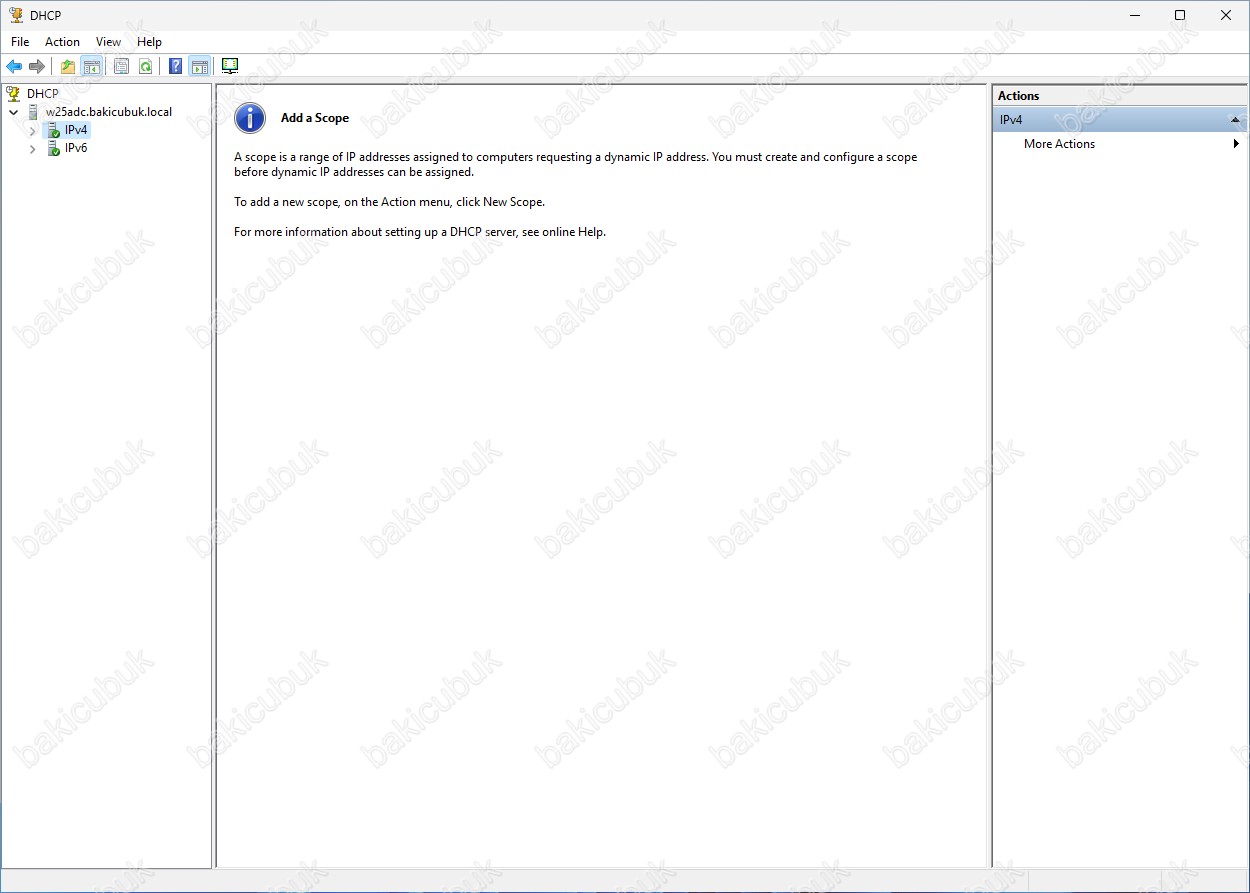Viewport: 1250px width, 893px height.
Task: Click the Forward arrow toolbar icon
Action: pyautogui.click(x=37, y=66)
